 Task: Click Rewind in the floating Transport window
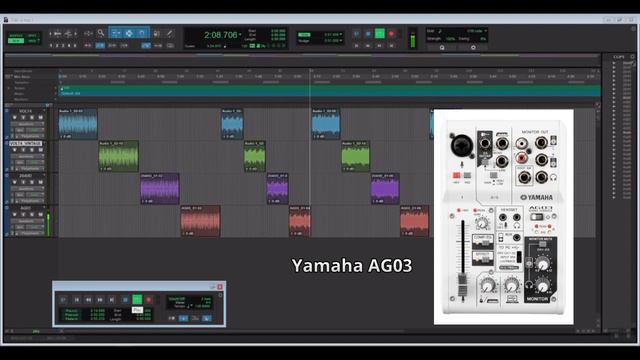88,300
